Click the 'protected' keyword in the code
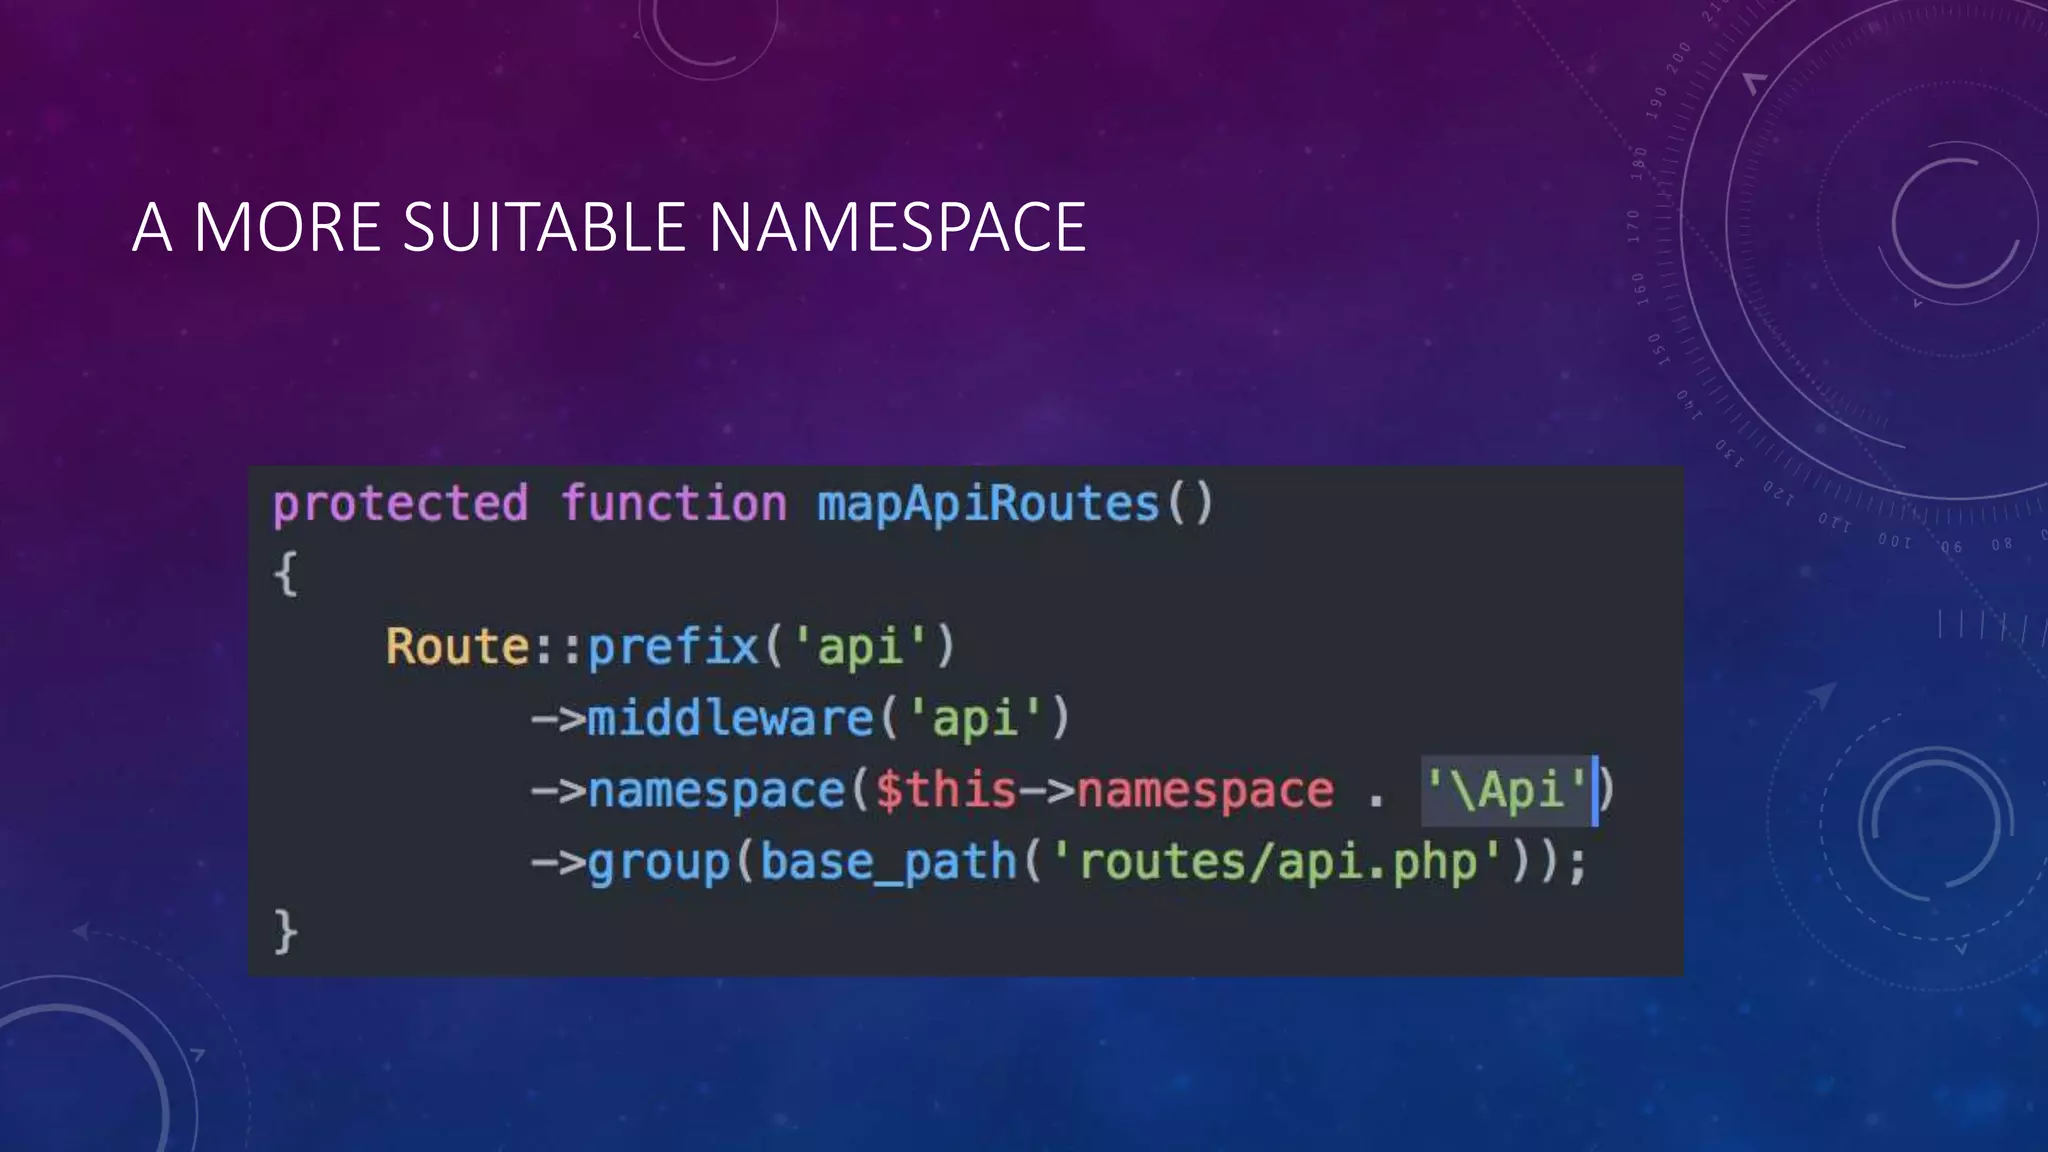Image resolution: width=2048 pixels, height=1152 pixels. (400, 503)
